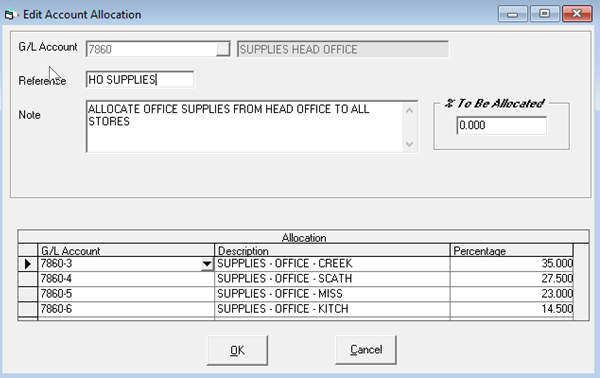Click inside the Note text area
The width and height of the screenshot is (600, 378).
245,127
